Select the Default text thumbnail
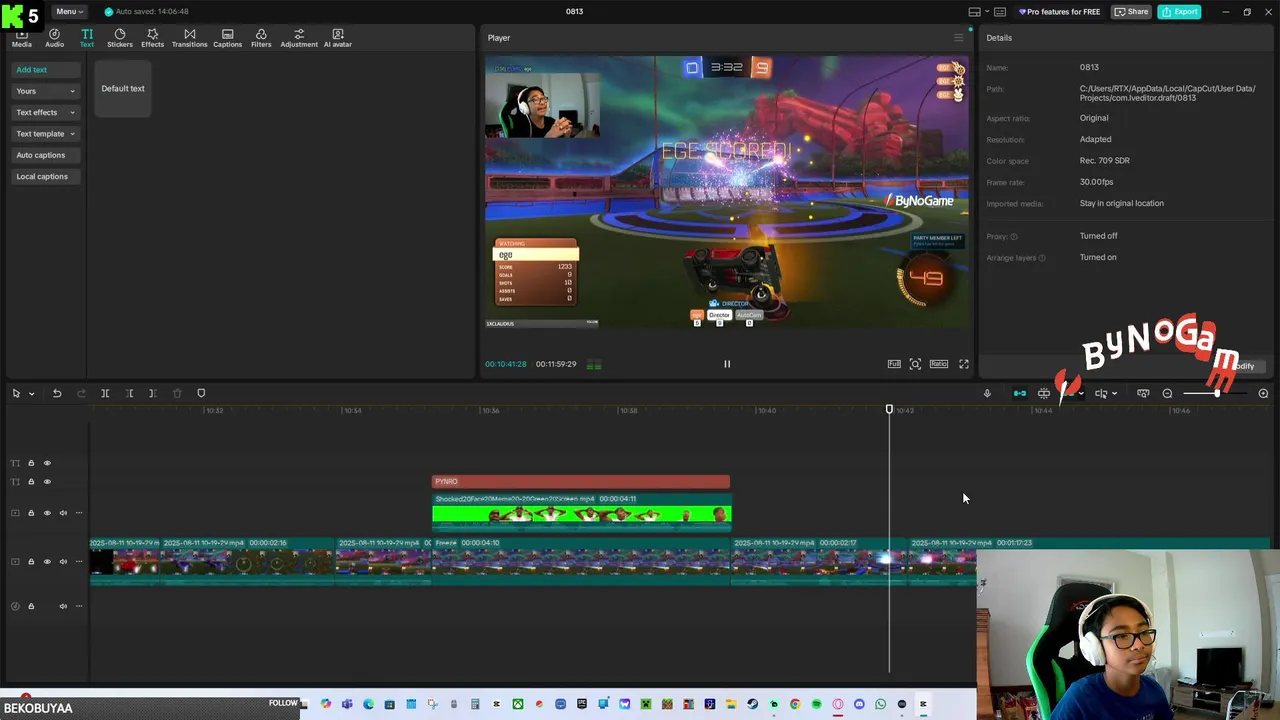The width and height of the screenshot is (1280, 720). [x=123, y=88]
